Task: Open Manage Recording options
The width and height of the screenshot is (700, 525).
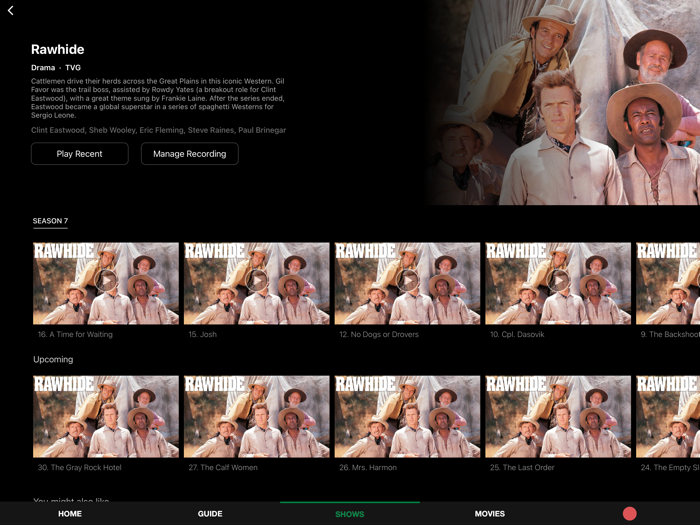Action: 190,154
